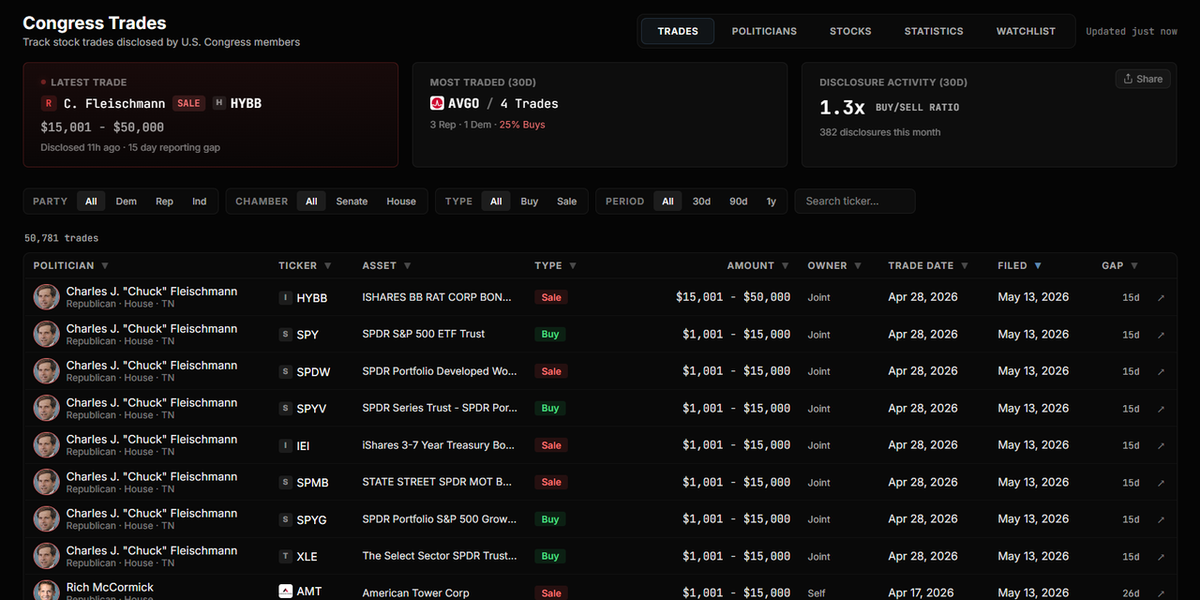The image size is (1200, 600).
Task: Filter party to Dem
Action: point(126,201)
